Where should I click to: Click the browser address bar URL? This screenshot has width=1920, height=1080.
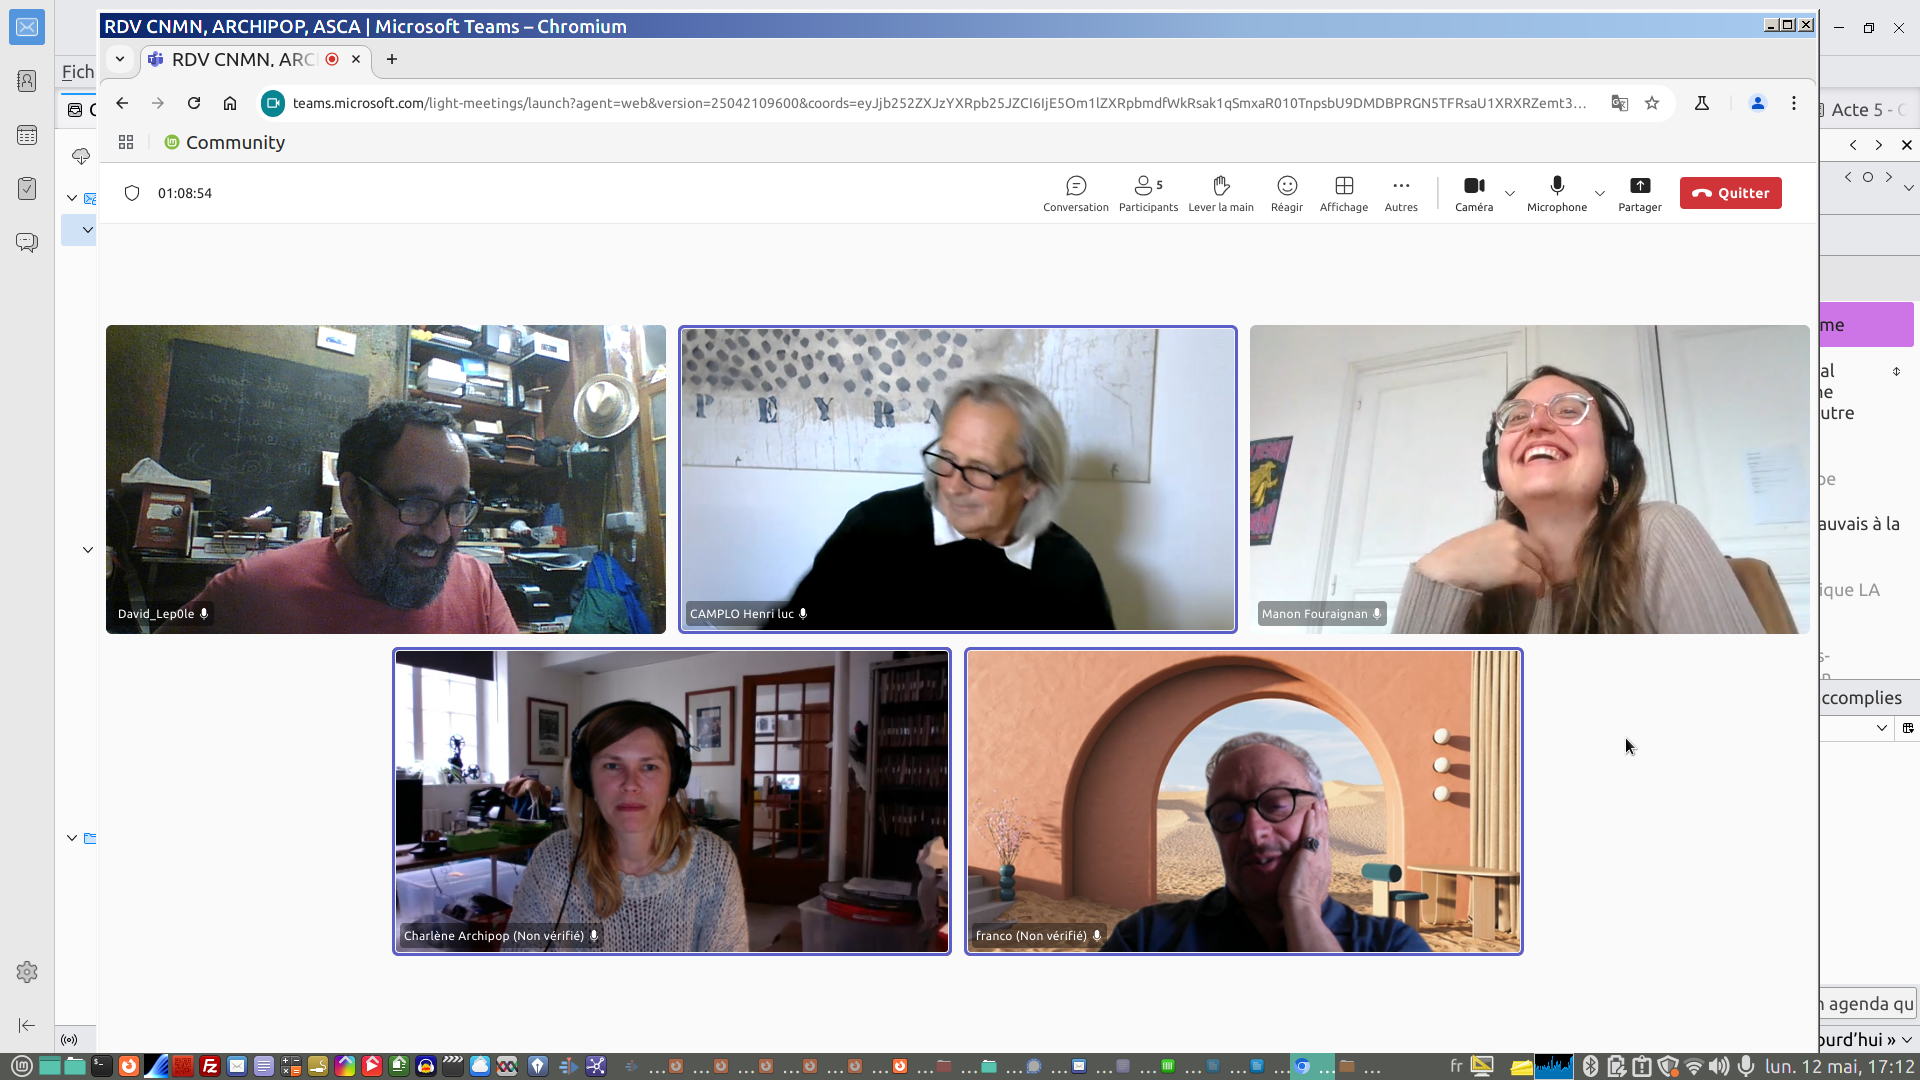click(938, 103)
